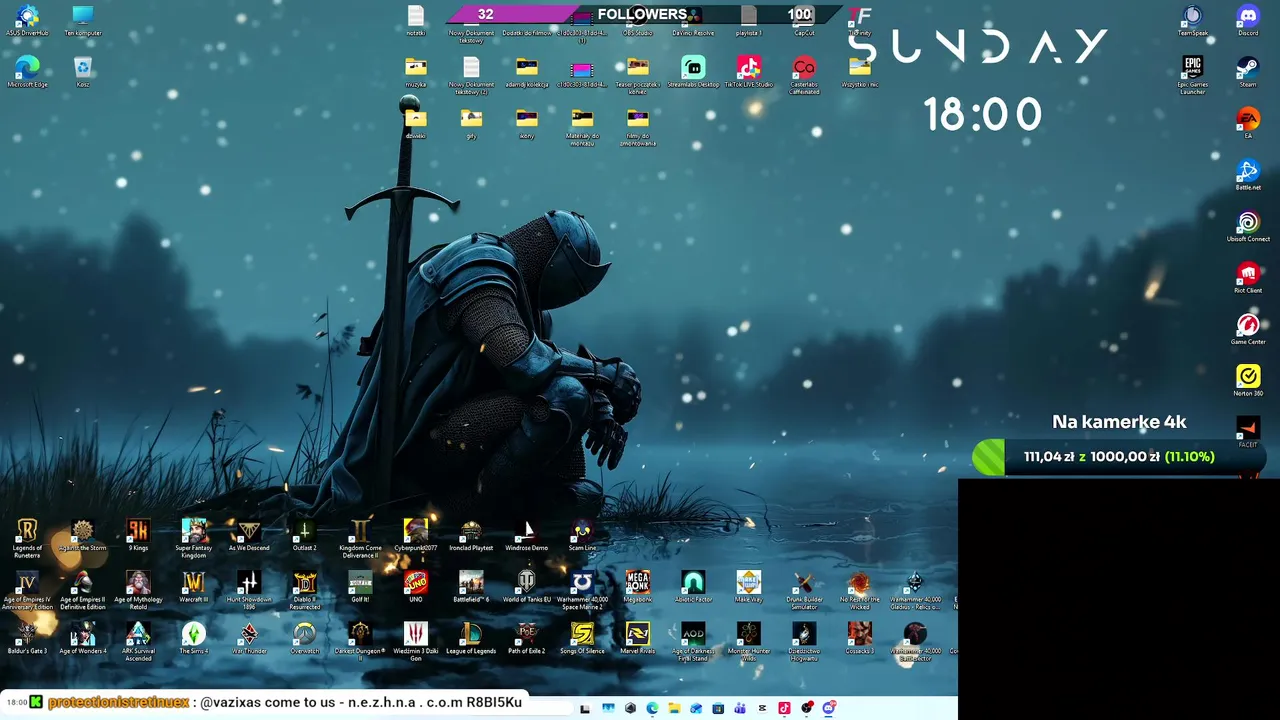The image size is (1280, 720).
Task: Open the Monster Hunter Wilds icon
Action: point(749,640)
